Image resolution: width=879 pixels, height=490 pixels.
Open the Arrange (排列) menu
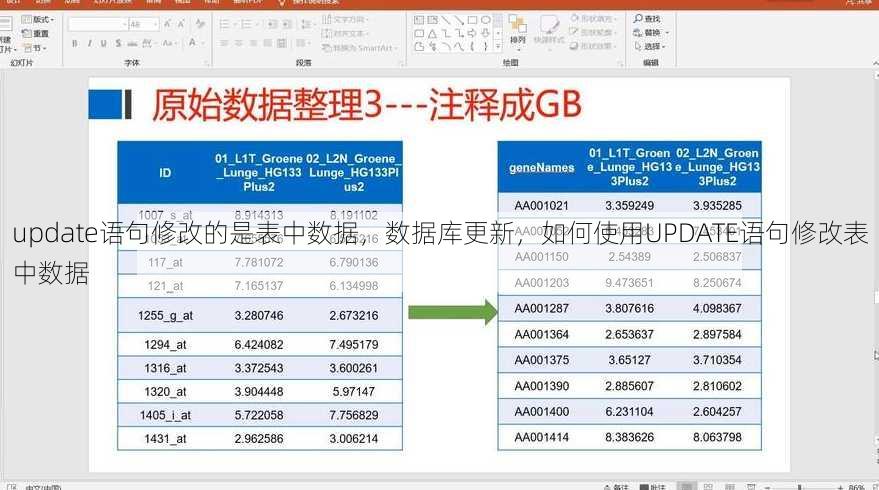click(517, 31)
